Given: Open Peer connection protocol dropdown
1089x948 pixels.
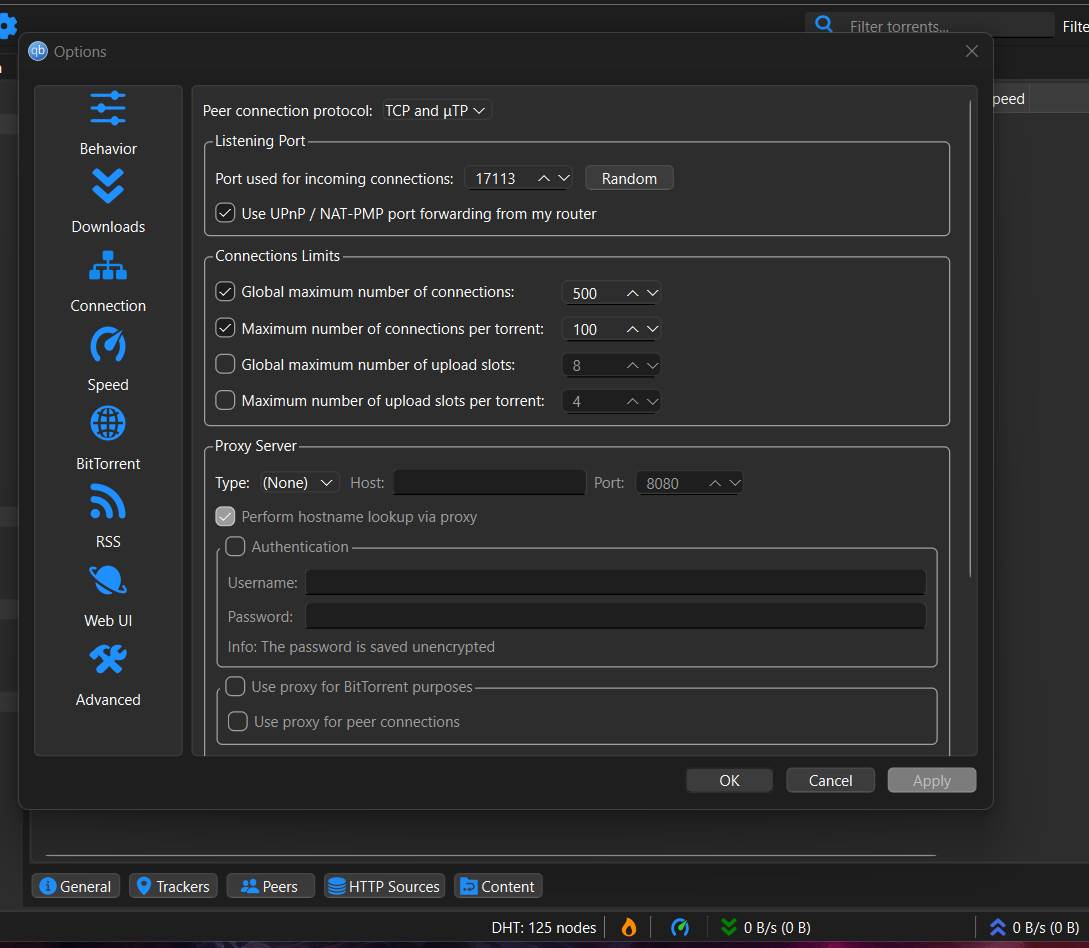Looking at the screenshot, I should pyautogui.click(x=436, y=110).
